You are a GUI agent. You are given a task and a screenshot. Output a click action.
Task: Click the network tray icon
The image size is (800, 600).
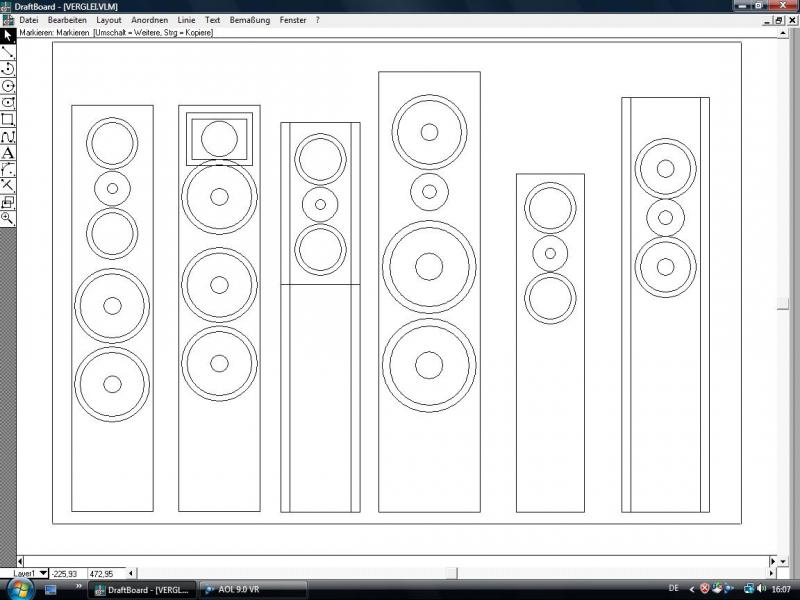coord(748,589)
